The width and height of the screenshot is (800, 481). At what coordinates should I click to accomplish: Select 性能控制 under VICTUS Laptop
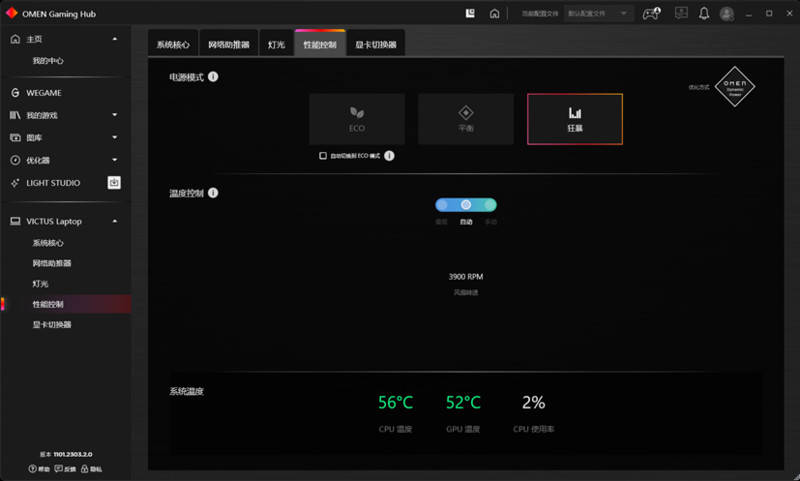coord(48,304)
